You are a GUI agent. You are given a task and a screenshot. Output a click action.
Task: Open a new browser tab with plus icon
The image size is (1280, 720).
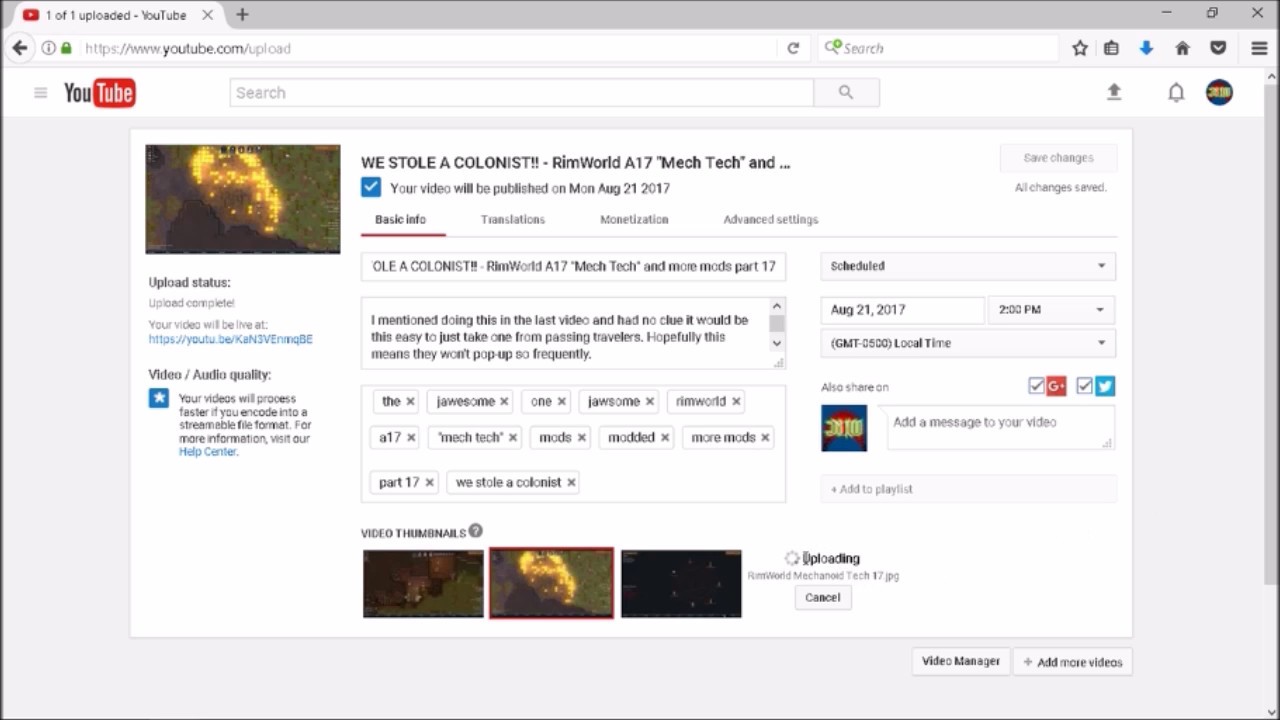coord(242,14)
